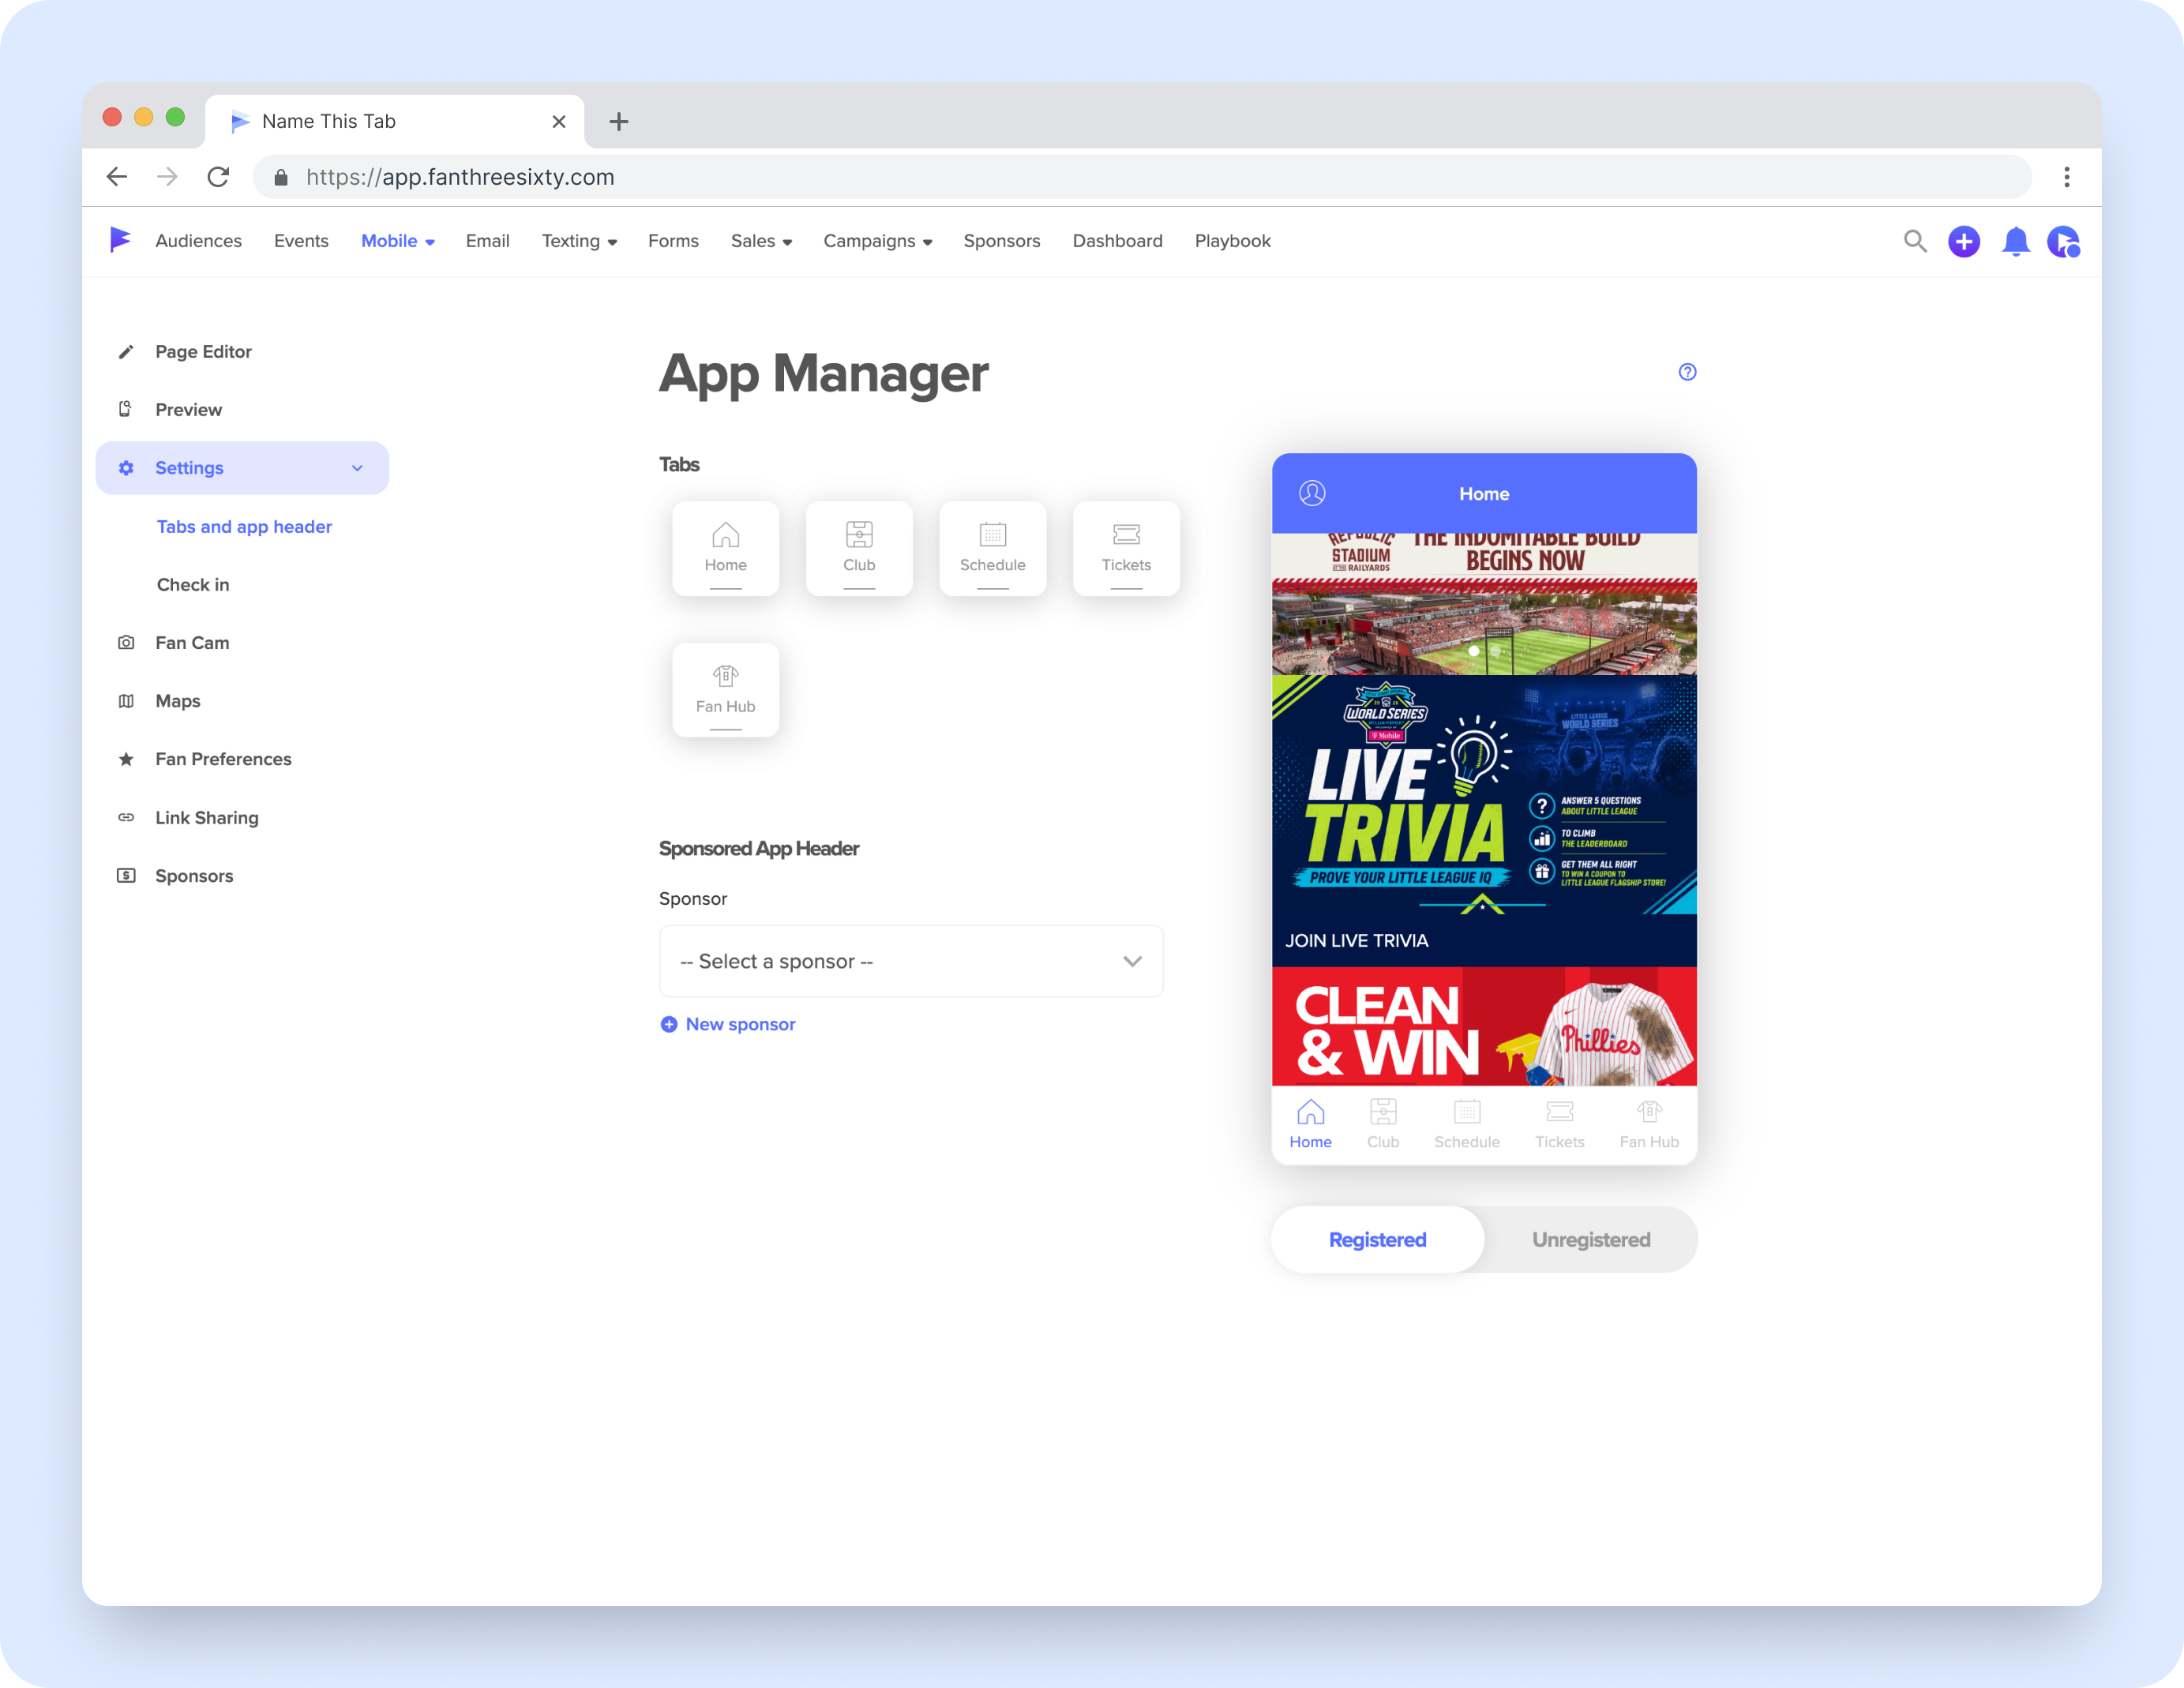Click the New sponsor link
Viewport: 2184px width, 1688px height.
[x=728, y=1024]
